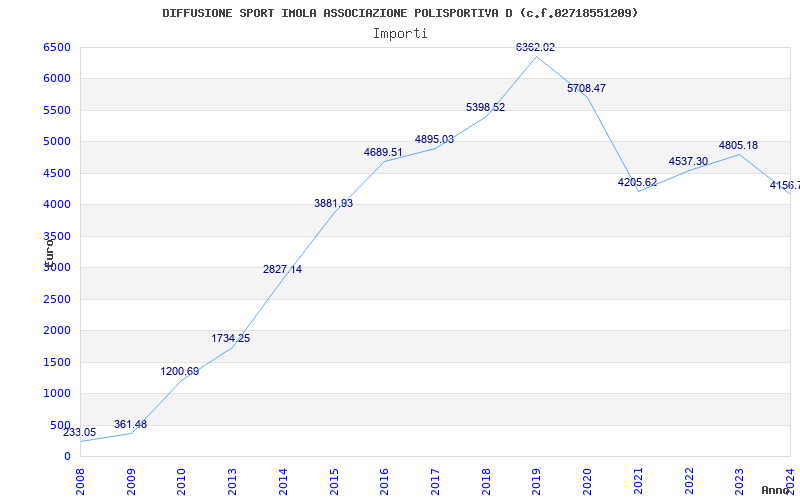Click the 2019 year axis label

pyautogui.click(x=536, y=482)
